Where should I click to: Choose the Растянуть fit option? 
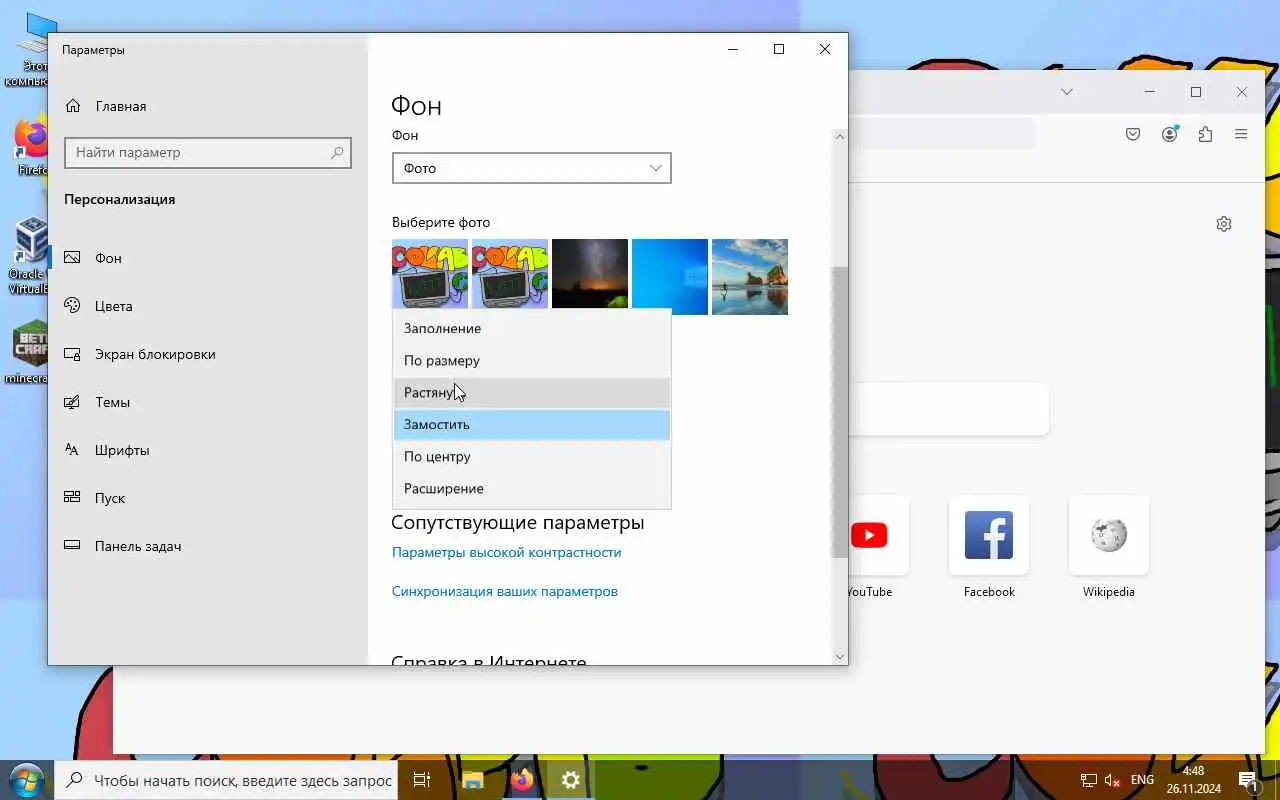[x=531, y=392]
